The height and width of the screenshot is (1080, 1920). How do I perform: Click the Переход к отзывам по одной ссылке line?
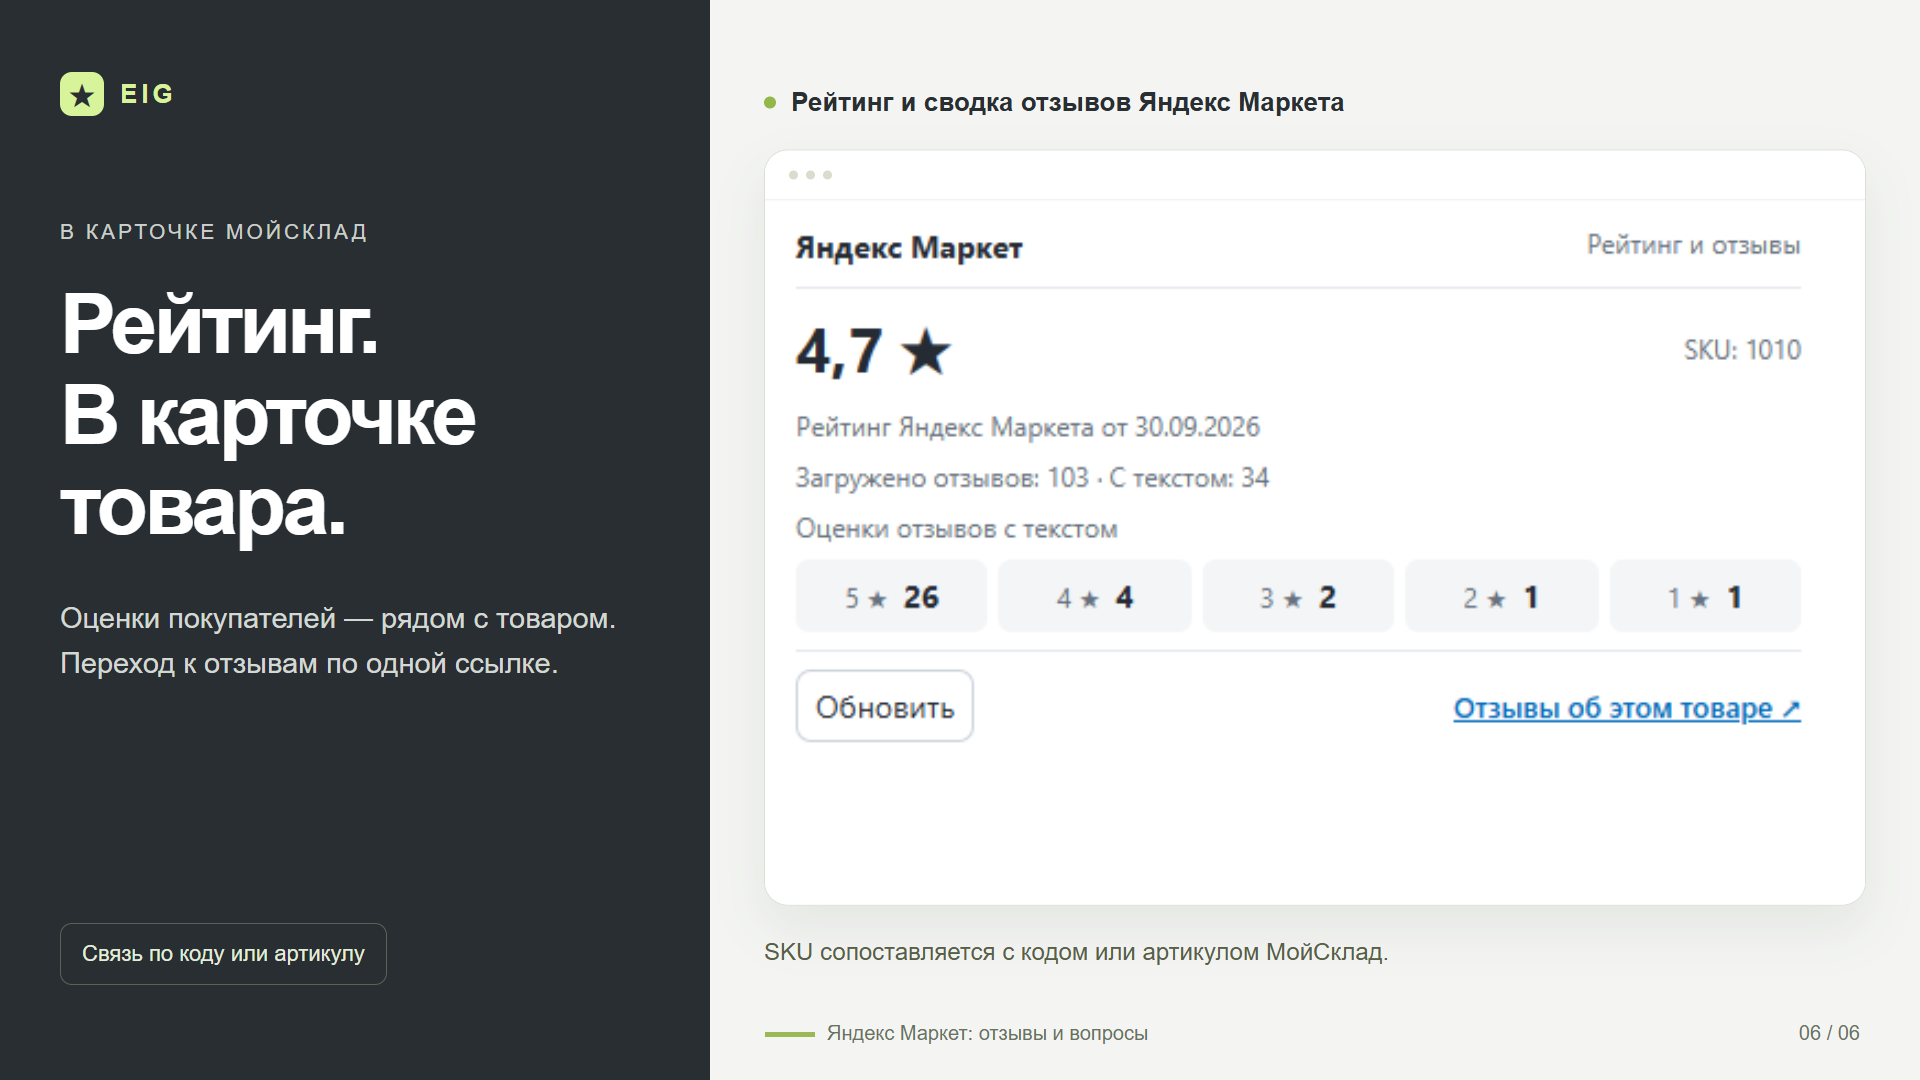309,663
